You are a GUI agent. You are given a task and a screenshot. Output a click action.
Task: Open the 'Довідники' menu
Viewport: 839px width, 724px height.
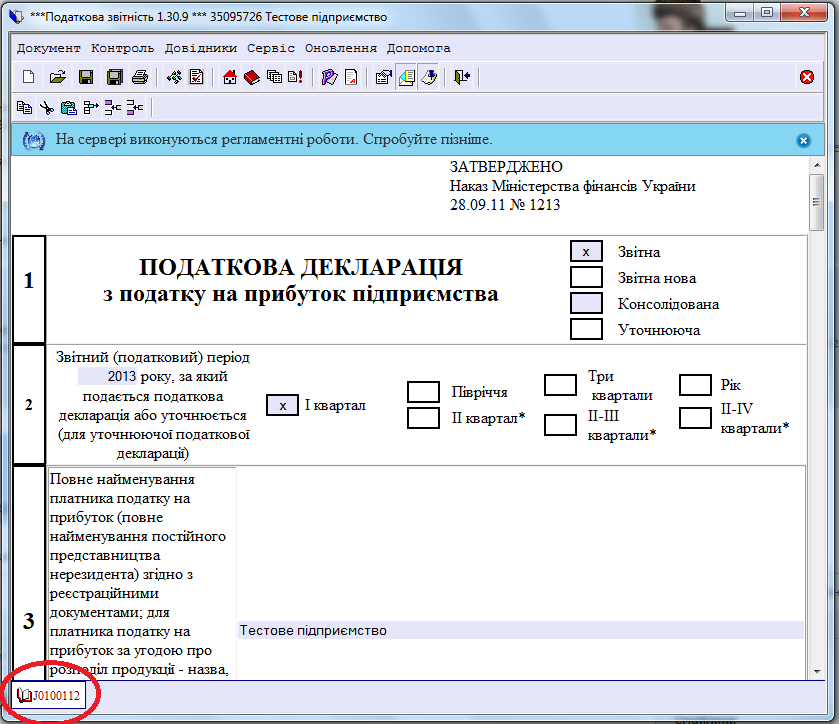tap(200, 47)
